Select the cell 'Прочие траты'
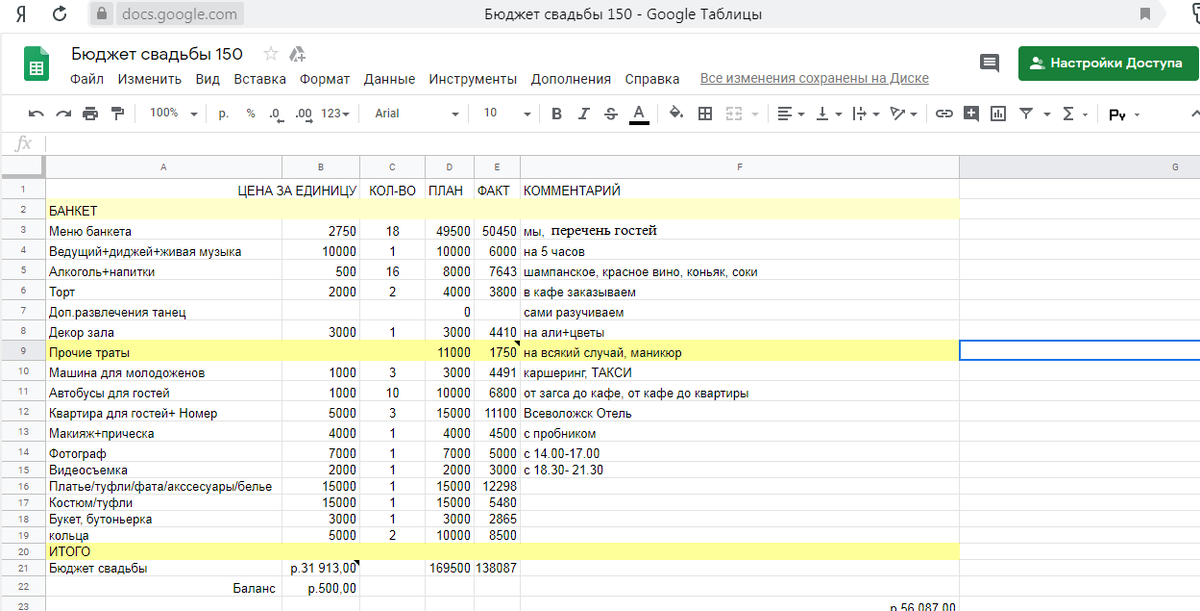The height and width of the screenshot is (611, 1200). pyautogui.click(x=164, y=352)
